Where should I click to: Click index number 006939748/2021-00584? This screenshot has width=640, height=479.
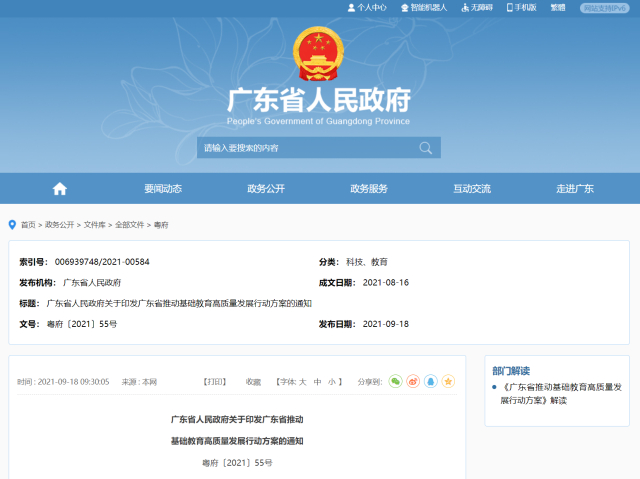pyautogui.click(x=102, y=262)
